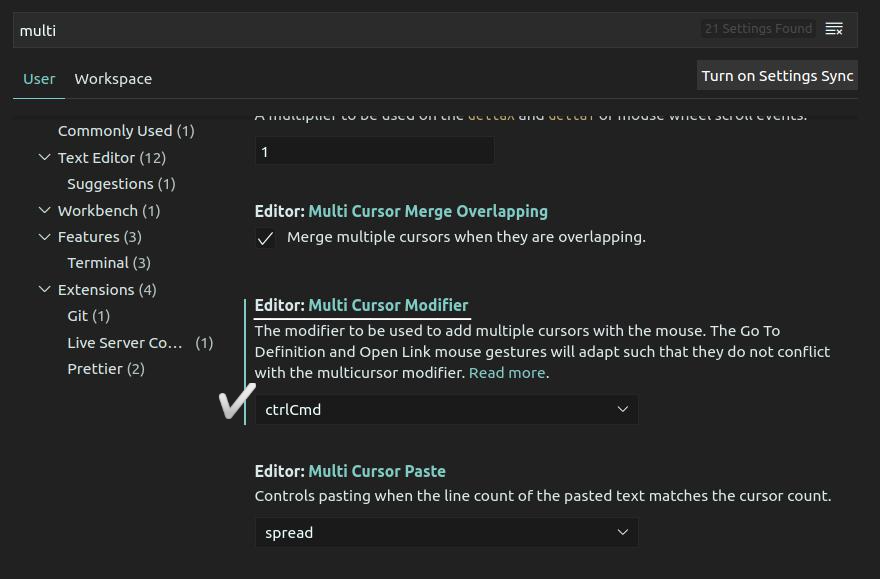Select Suggestions (1) subcategory
880x579 pixels.
(x=121, y=184)
